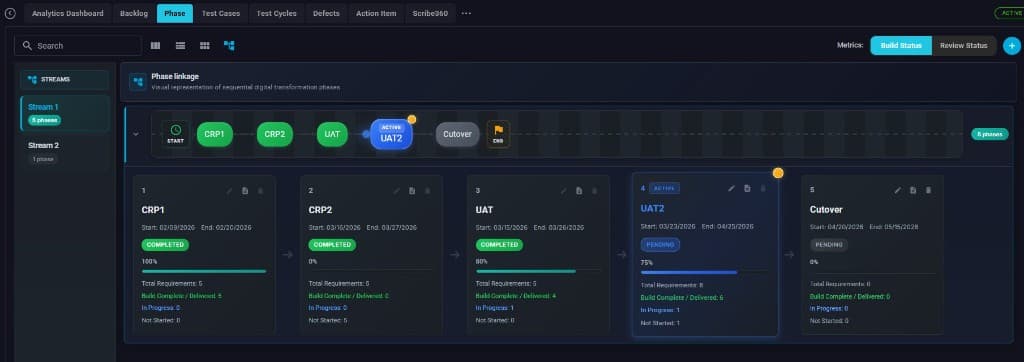
Task: Click the copy document icon on UAT card
Action: 579,191
